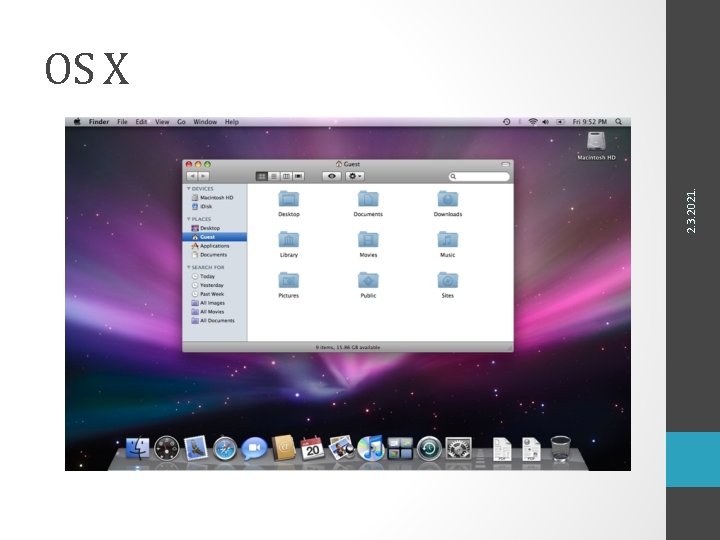The width and height of the screenshot is (720, 540).
Task: Collapse the SEARCH FOR sidebar section
Action: (188, 267)
